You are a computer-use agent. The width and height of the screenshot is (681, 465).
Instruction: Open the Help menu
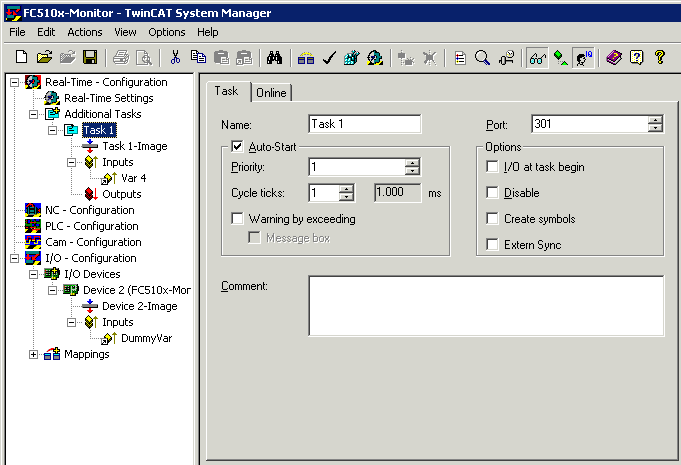pos(208,32)
